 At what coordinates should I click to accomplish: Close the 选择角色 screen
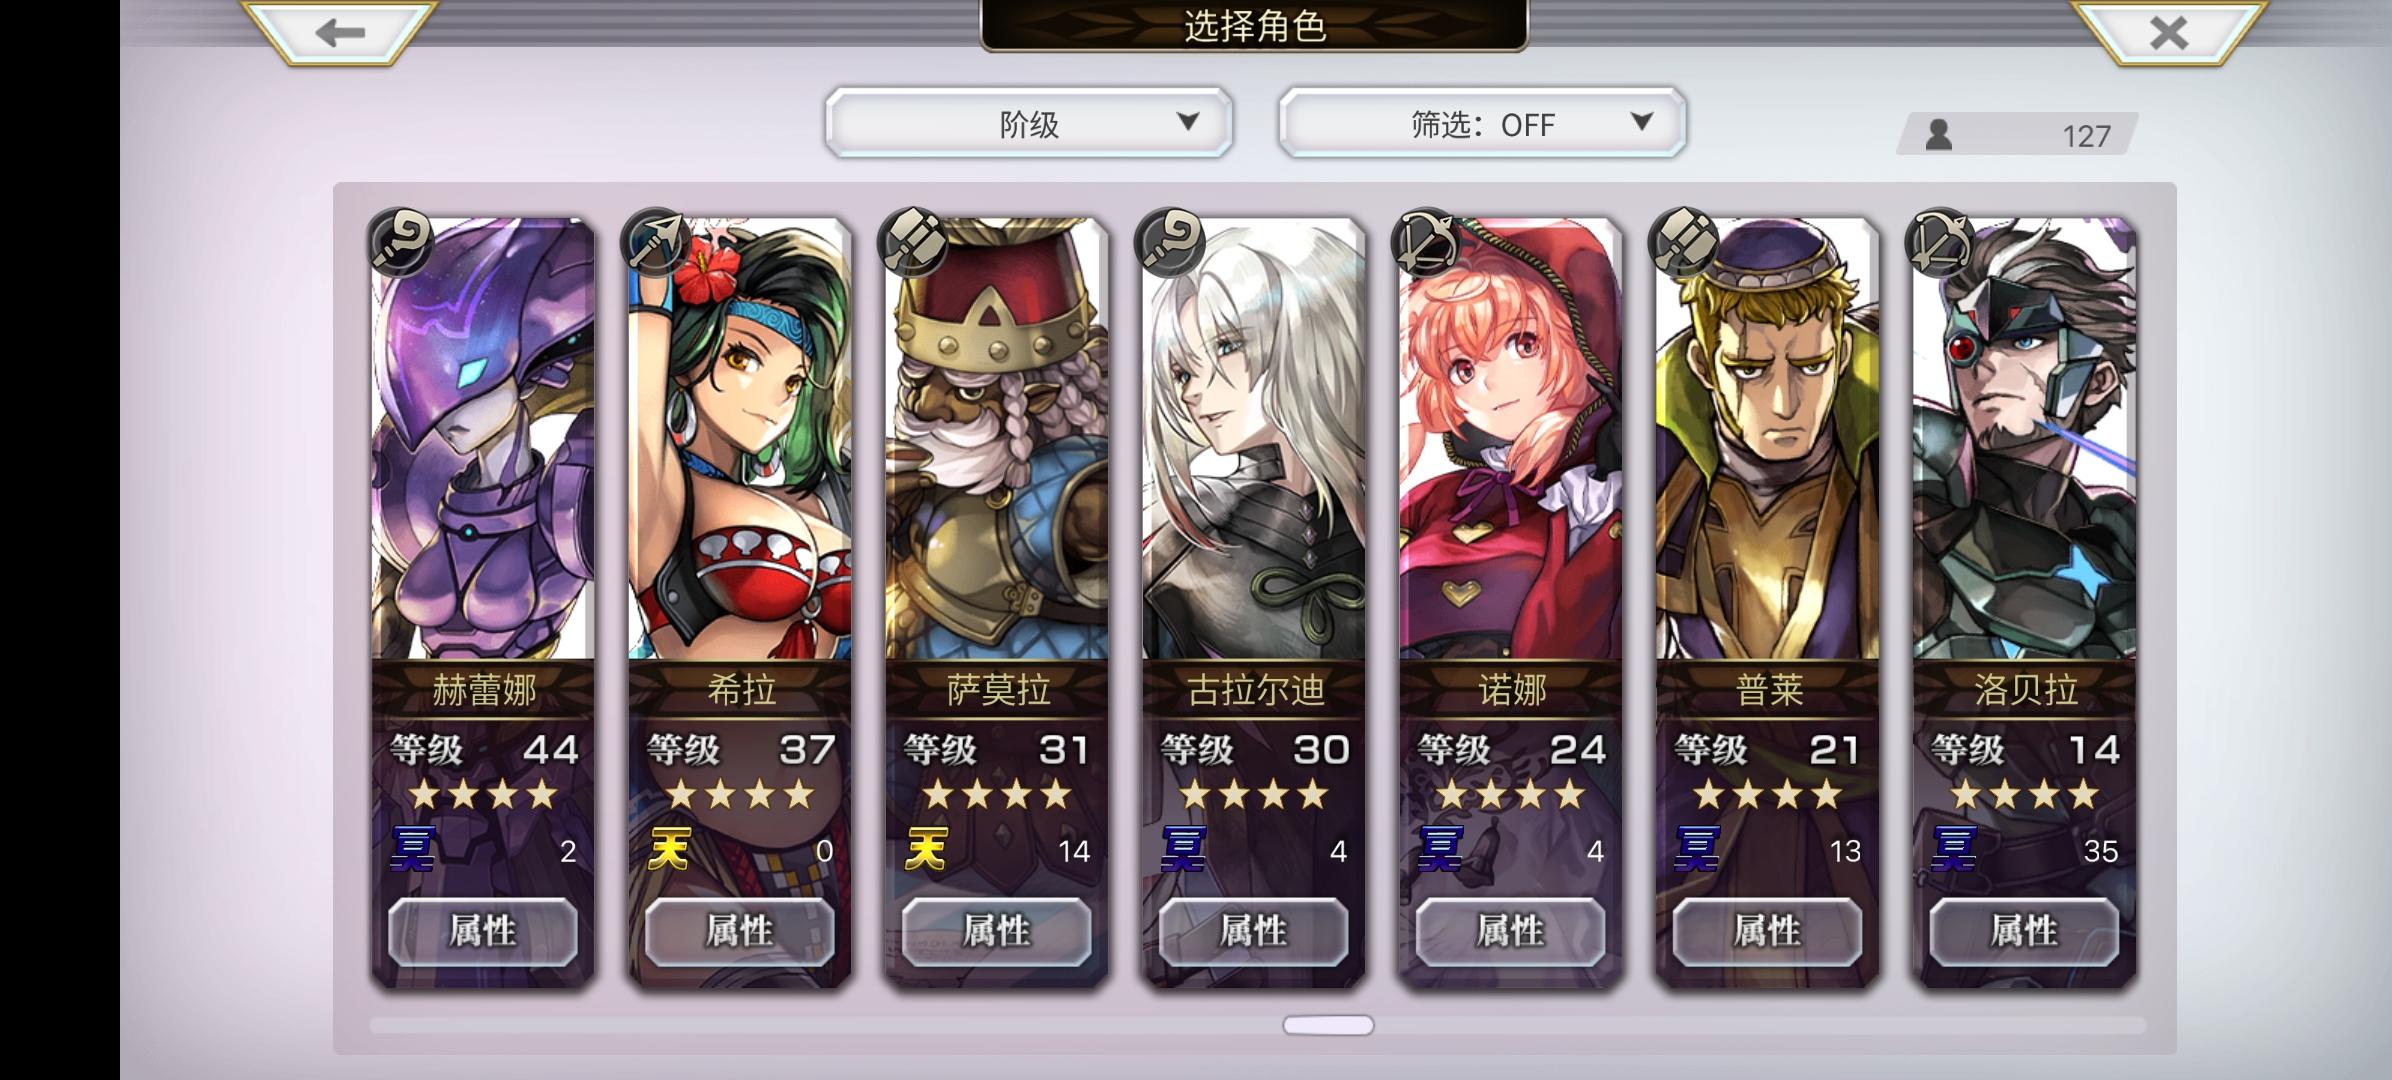(x=2168, y=32)
